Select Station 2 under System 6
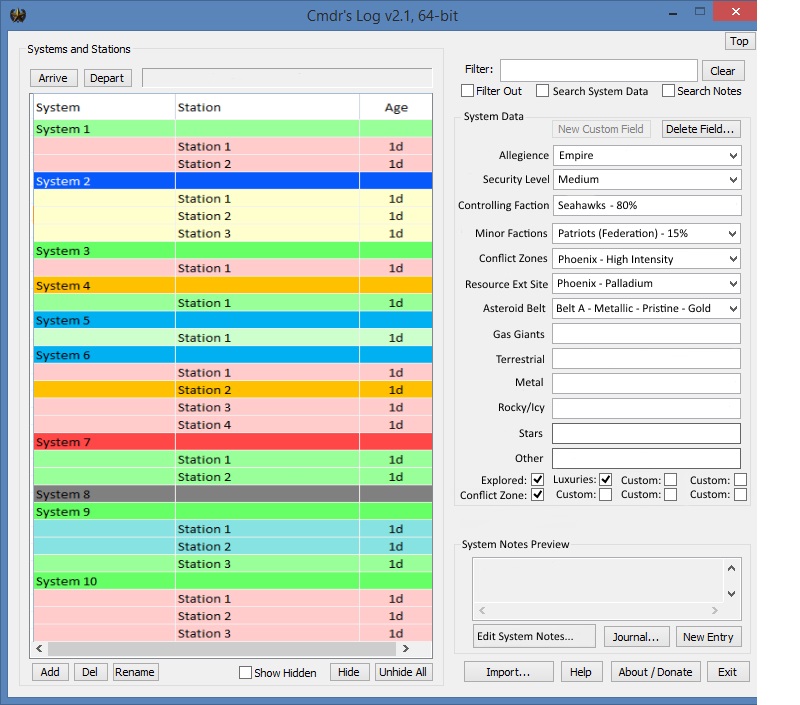Screen dimensions: 800x705 coord(233,390)
